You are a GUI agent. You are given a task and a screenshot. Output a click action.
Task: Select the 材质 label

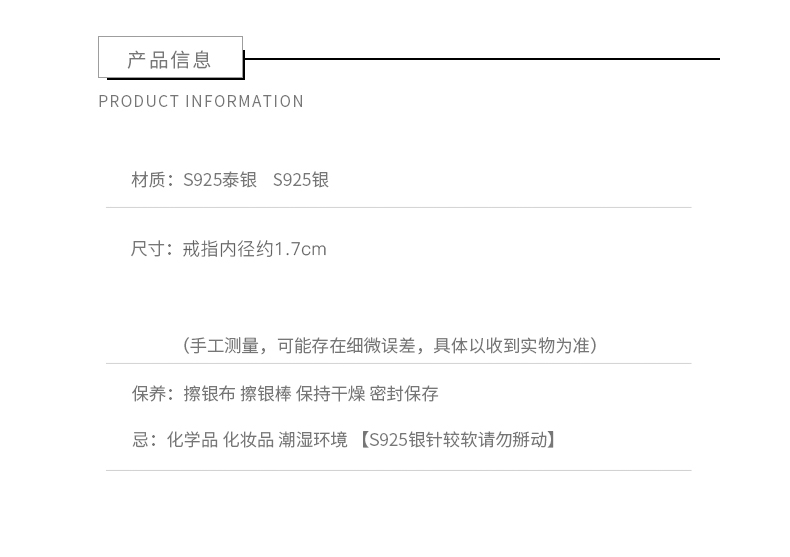tap(149, 180)
